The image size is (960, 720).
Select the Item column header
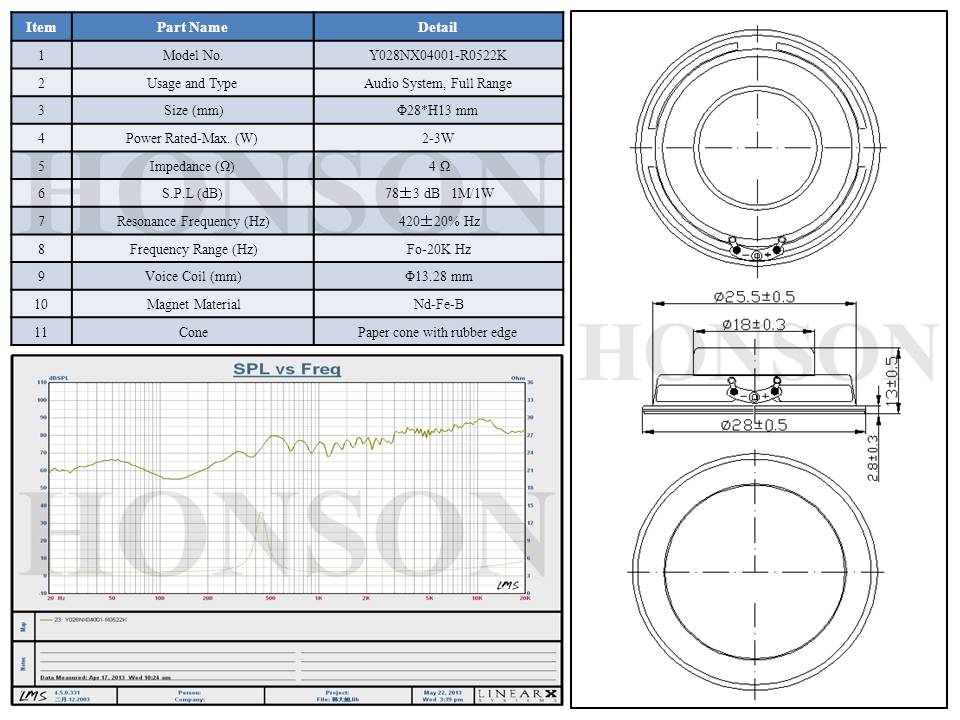(41, 27)
